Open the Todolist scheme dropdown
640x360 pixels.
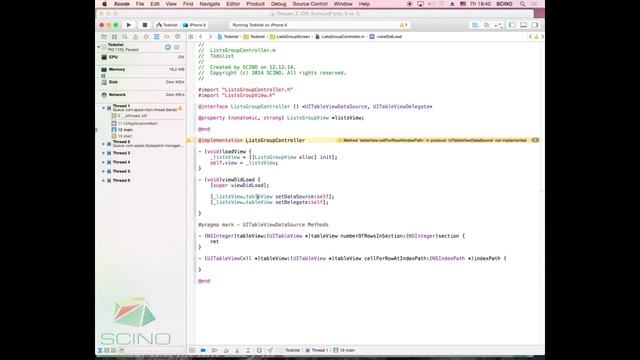click(167, 25)
